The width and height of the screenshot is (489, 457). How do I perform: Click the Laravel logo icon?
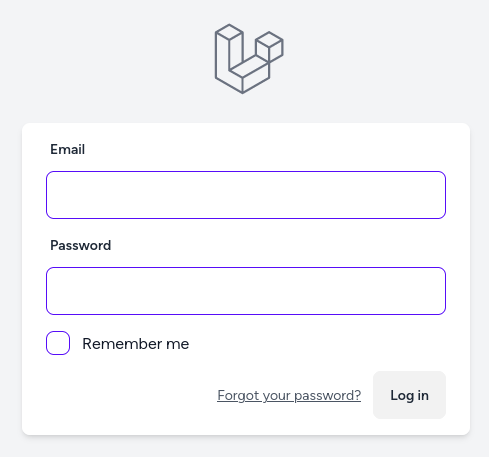pyautogui.click(x=249, y=59)
